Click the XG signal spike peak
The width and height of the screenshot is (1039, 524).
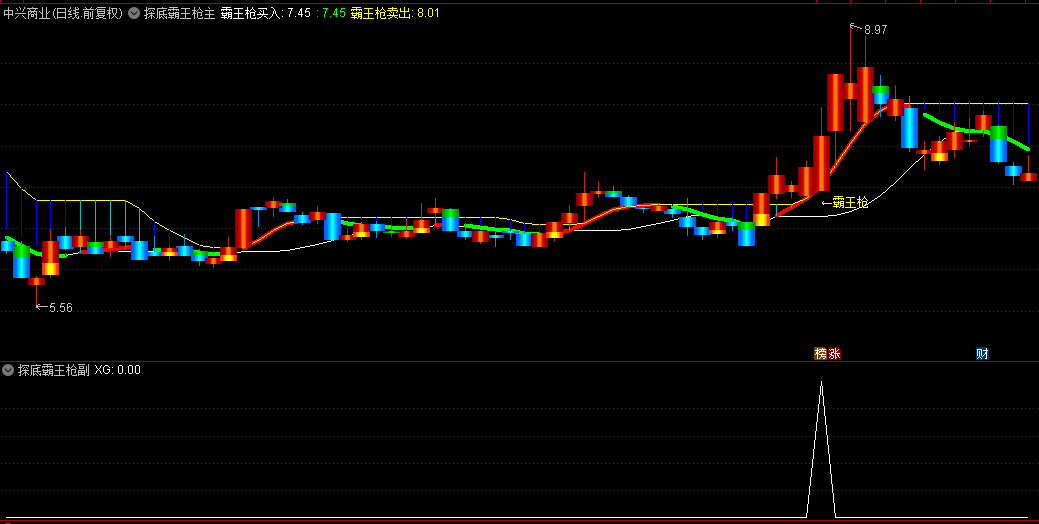(822, 383)
